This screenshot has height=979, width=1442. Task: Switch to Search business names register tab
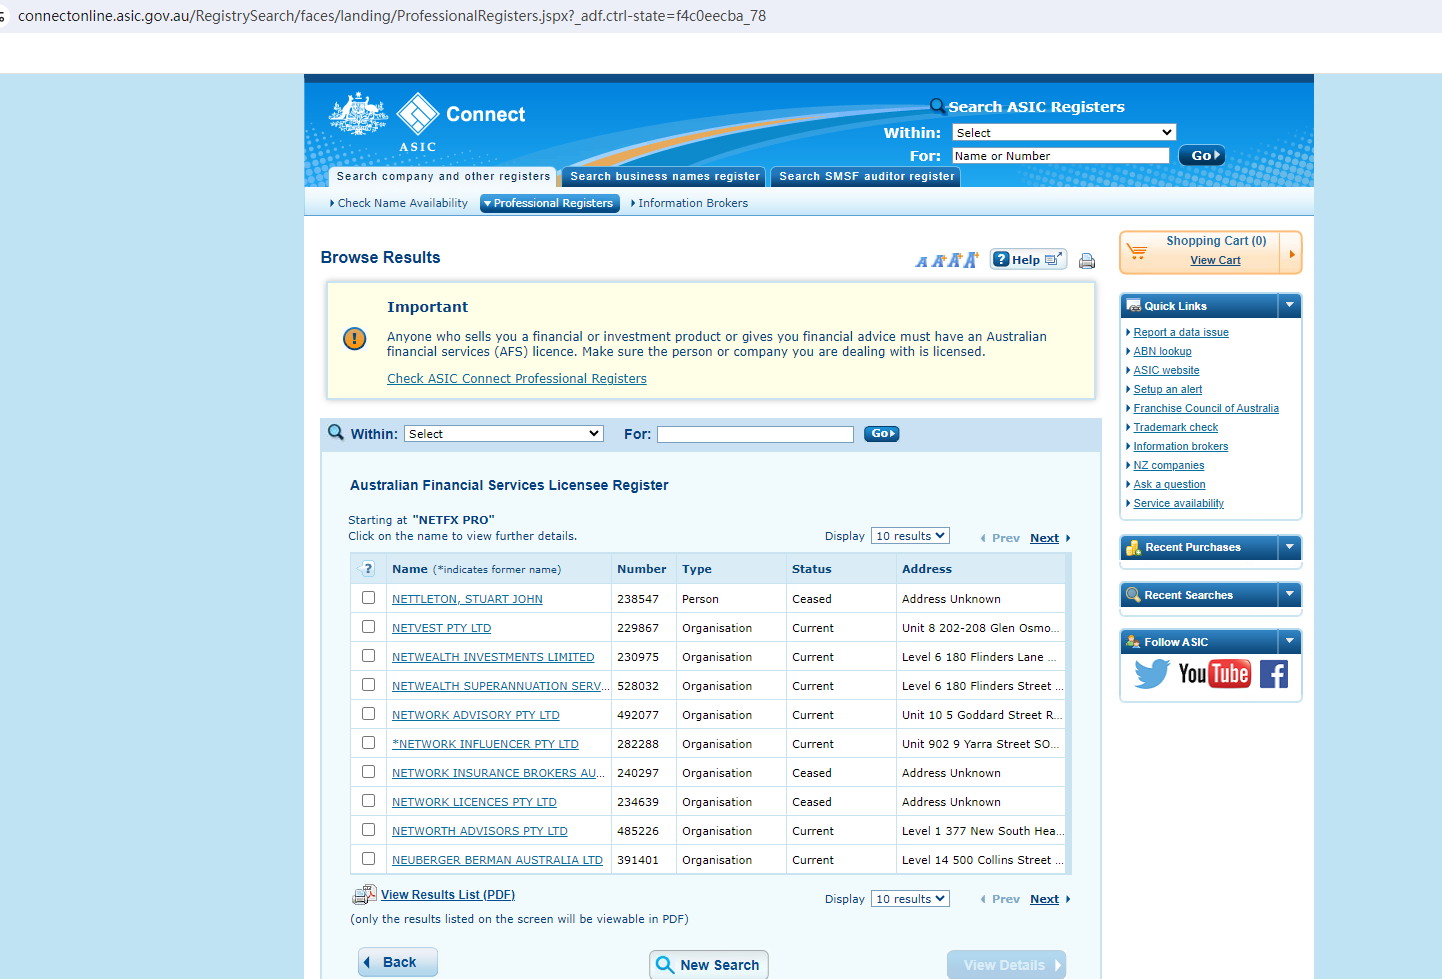pos(665,176)
